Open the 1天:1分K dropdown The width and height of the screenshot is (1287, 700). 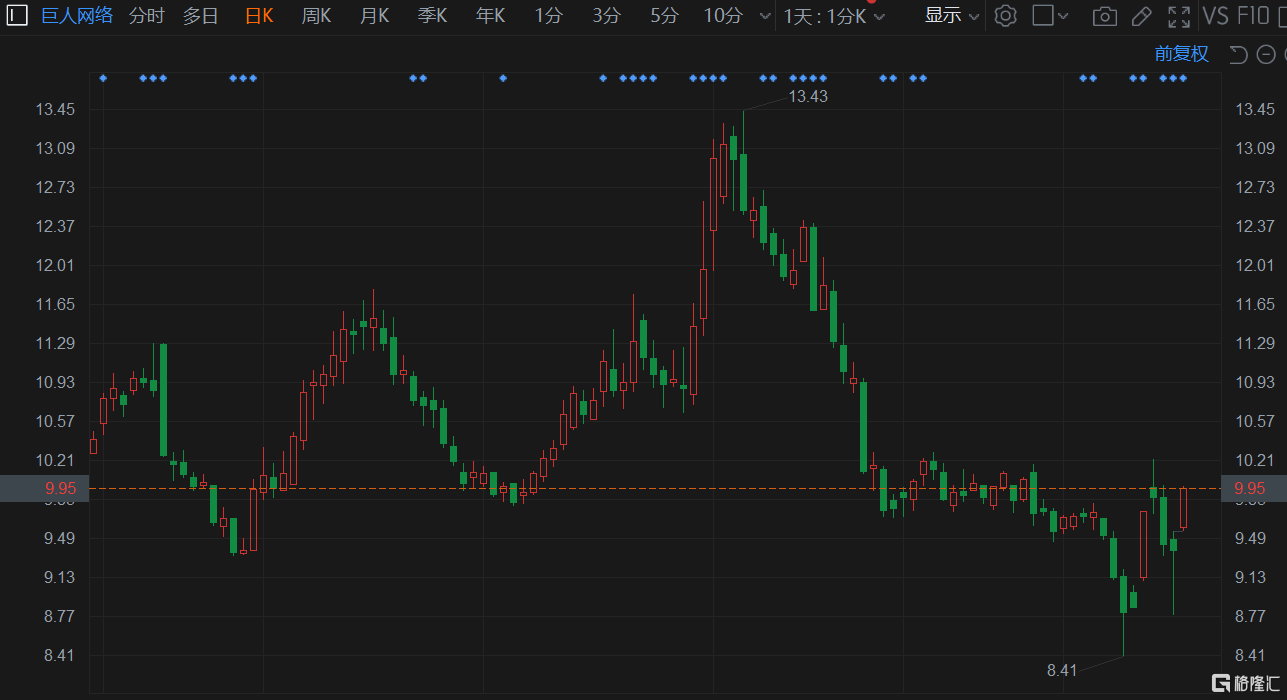pyautogui.click(x=834, y=16)
